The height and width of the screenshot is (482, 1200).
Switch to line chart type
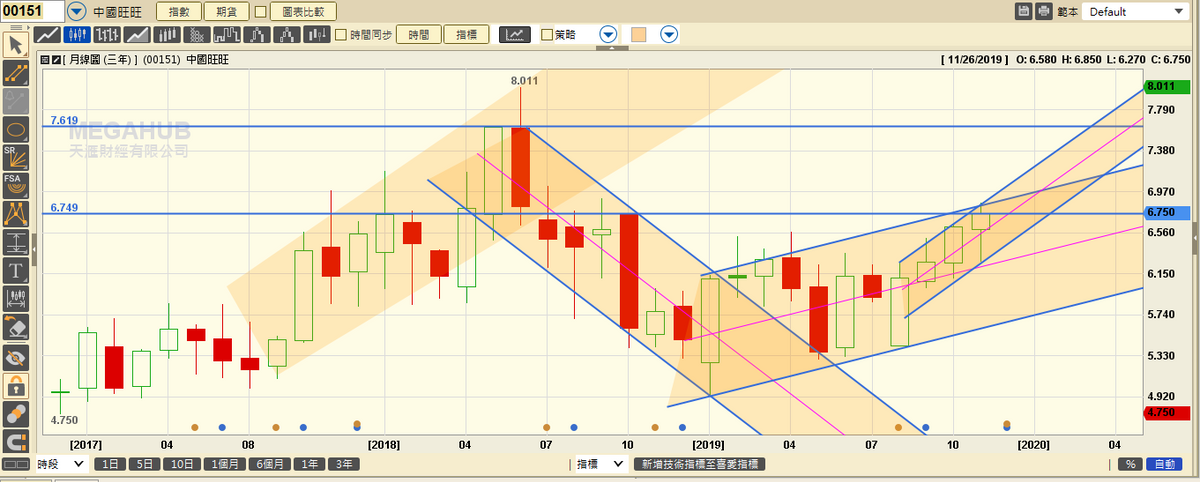pyautogui.click(x=47, y=34)
